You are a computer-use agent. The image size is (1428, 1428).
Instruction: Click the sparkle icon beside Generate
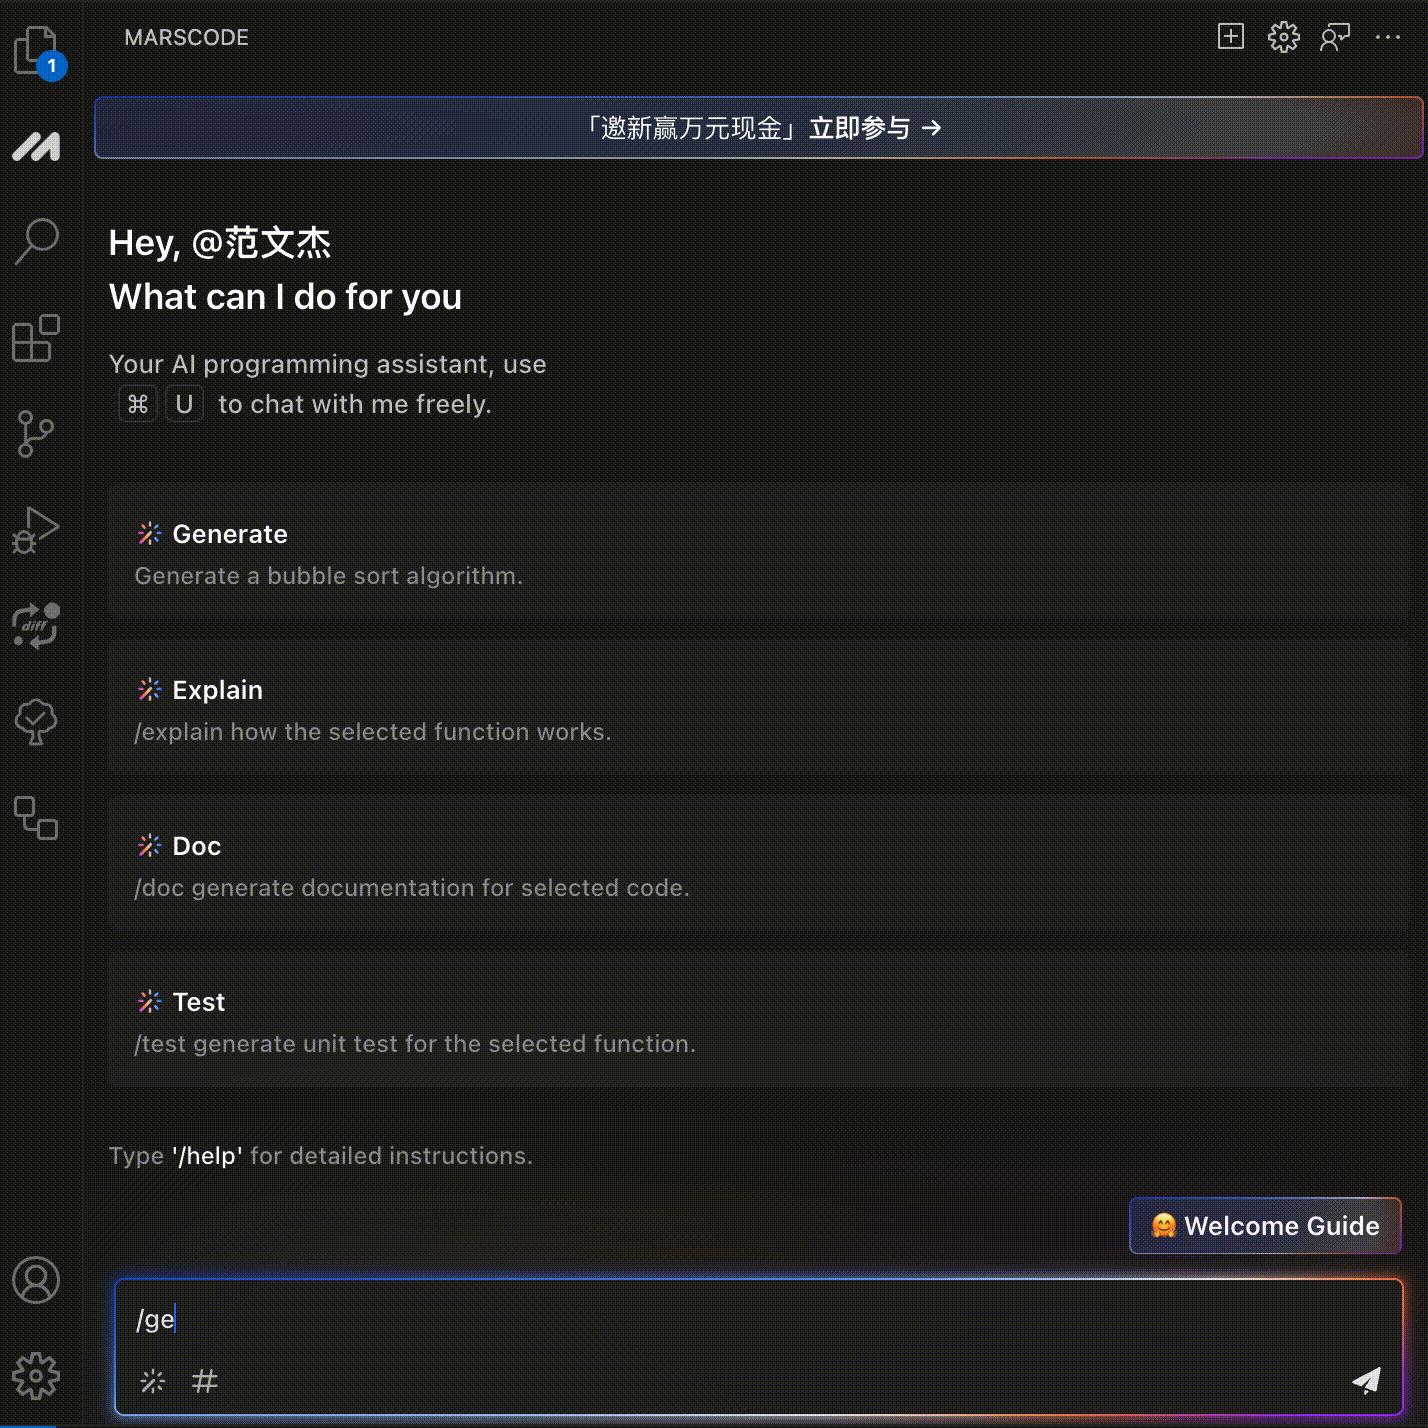(x=149, y=534)
